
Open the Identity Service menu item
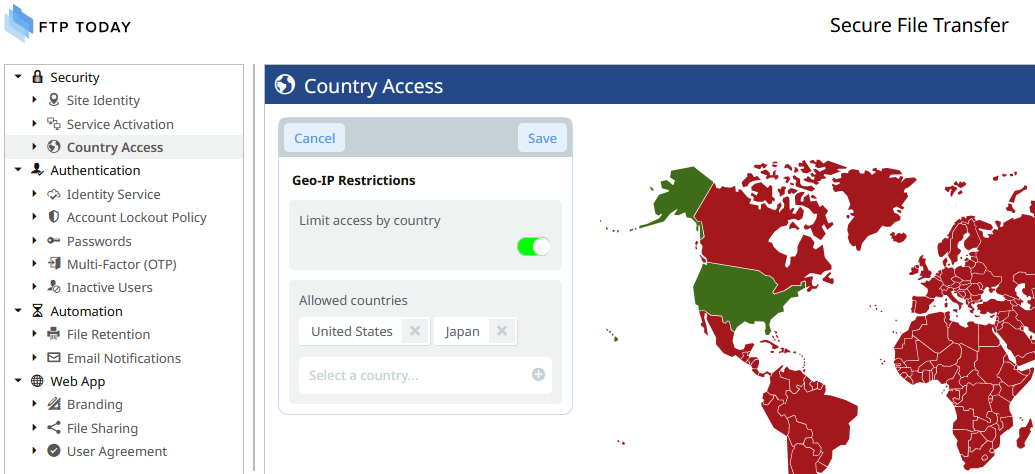pyautogui.click(x=114, y=194)
